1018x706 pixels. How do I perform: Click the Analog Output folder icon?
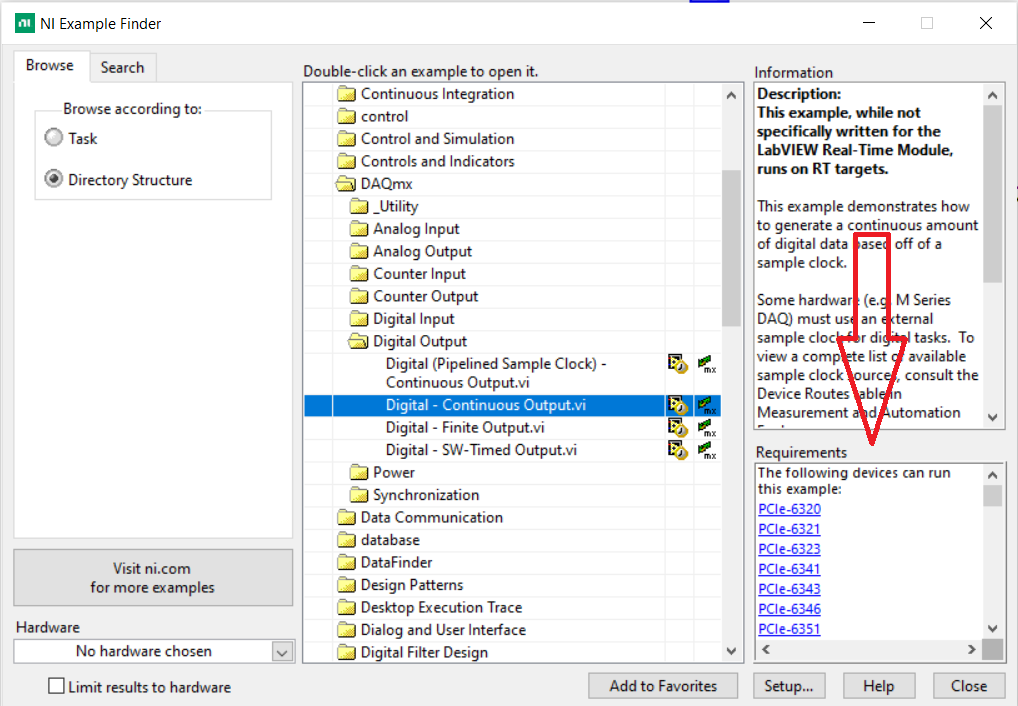(x=359, y=251)
